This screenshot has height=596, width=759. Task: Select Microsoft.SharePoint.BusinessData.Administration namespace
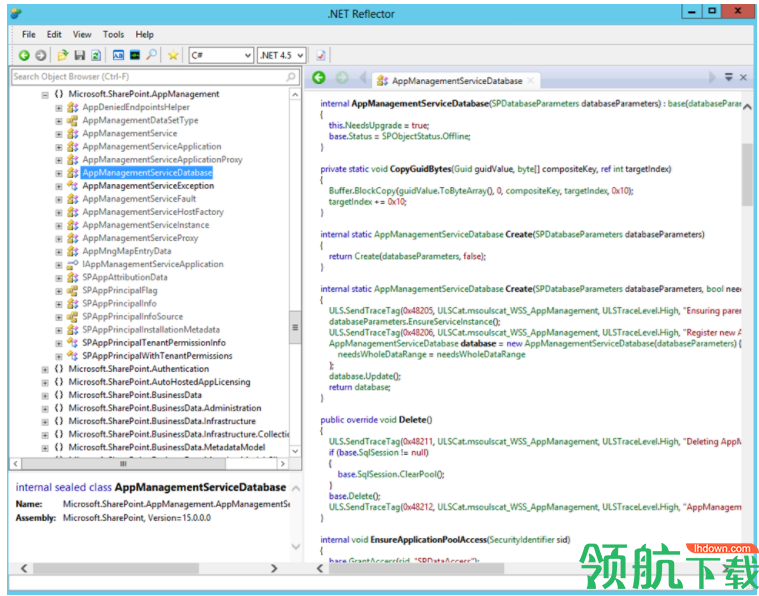(165, 408)
